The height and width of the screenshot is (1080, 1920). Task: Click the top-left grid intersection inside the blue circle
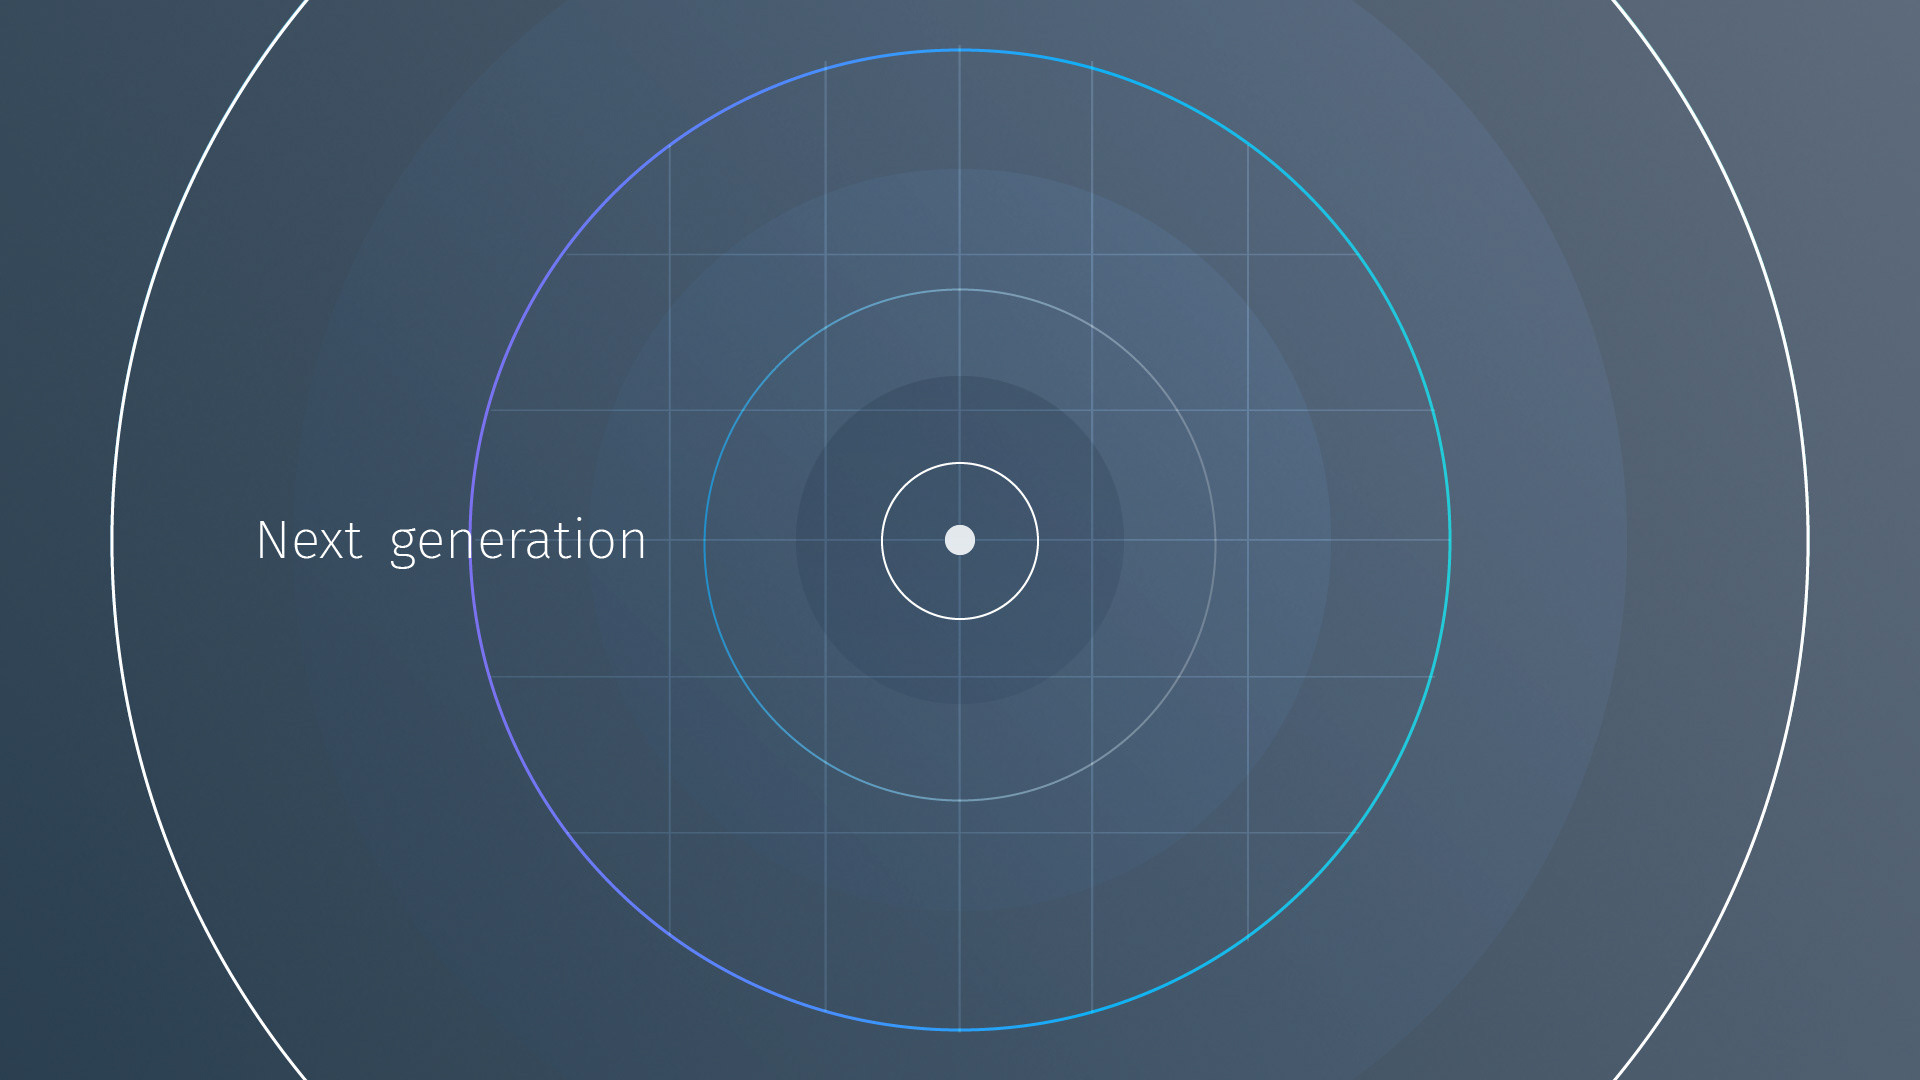point(669,254)
